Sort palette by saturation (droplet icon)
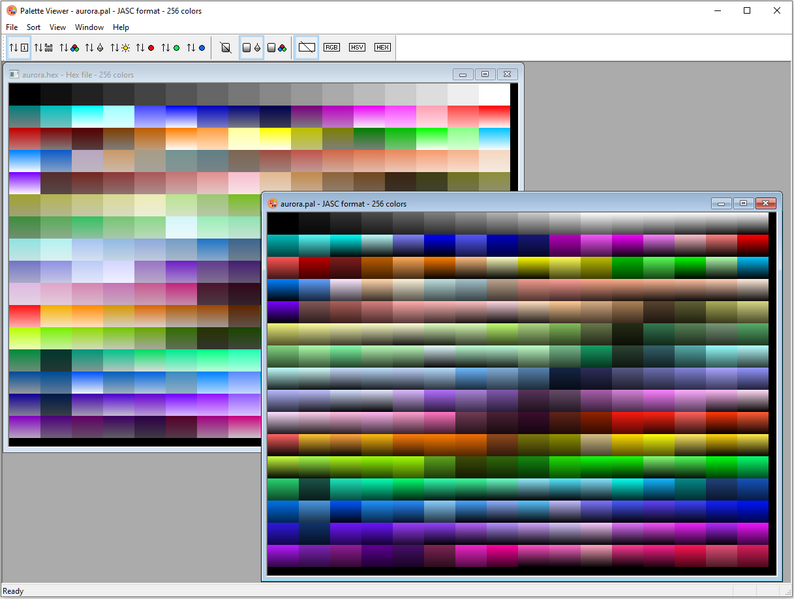This screenshot has width=794, height=599. pos(95,48)
